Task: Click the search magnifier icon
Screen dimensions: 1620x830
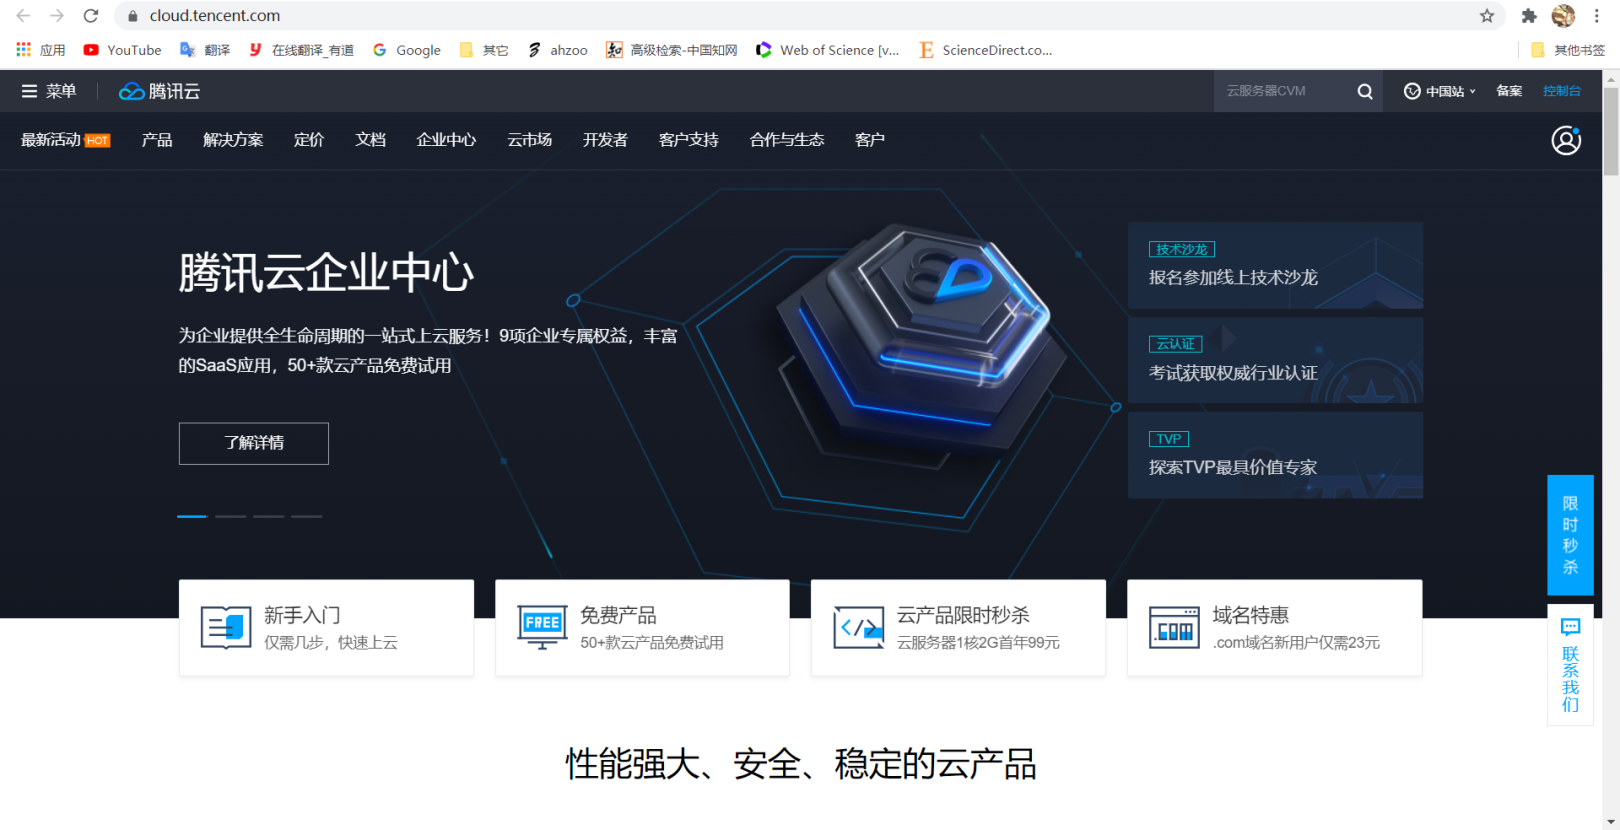Action: (x=1365, y=91)
